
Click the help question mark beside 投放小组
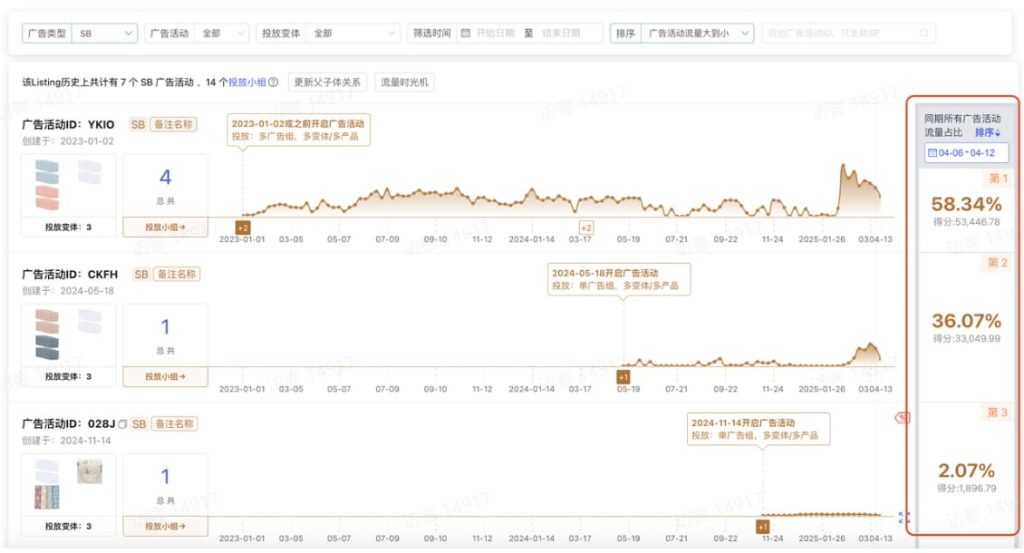click(273, 82)
